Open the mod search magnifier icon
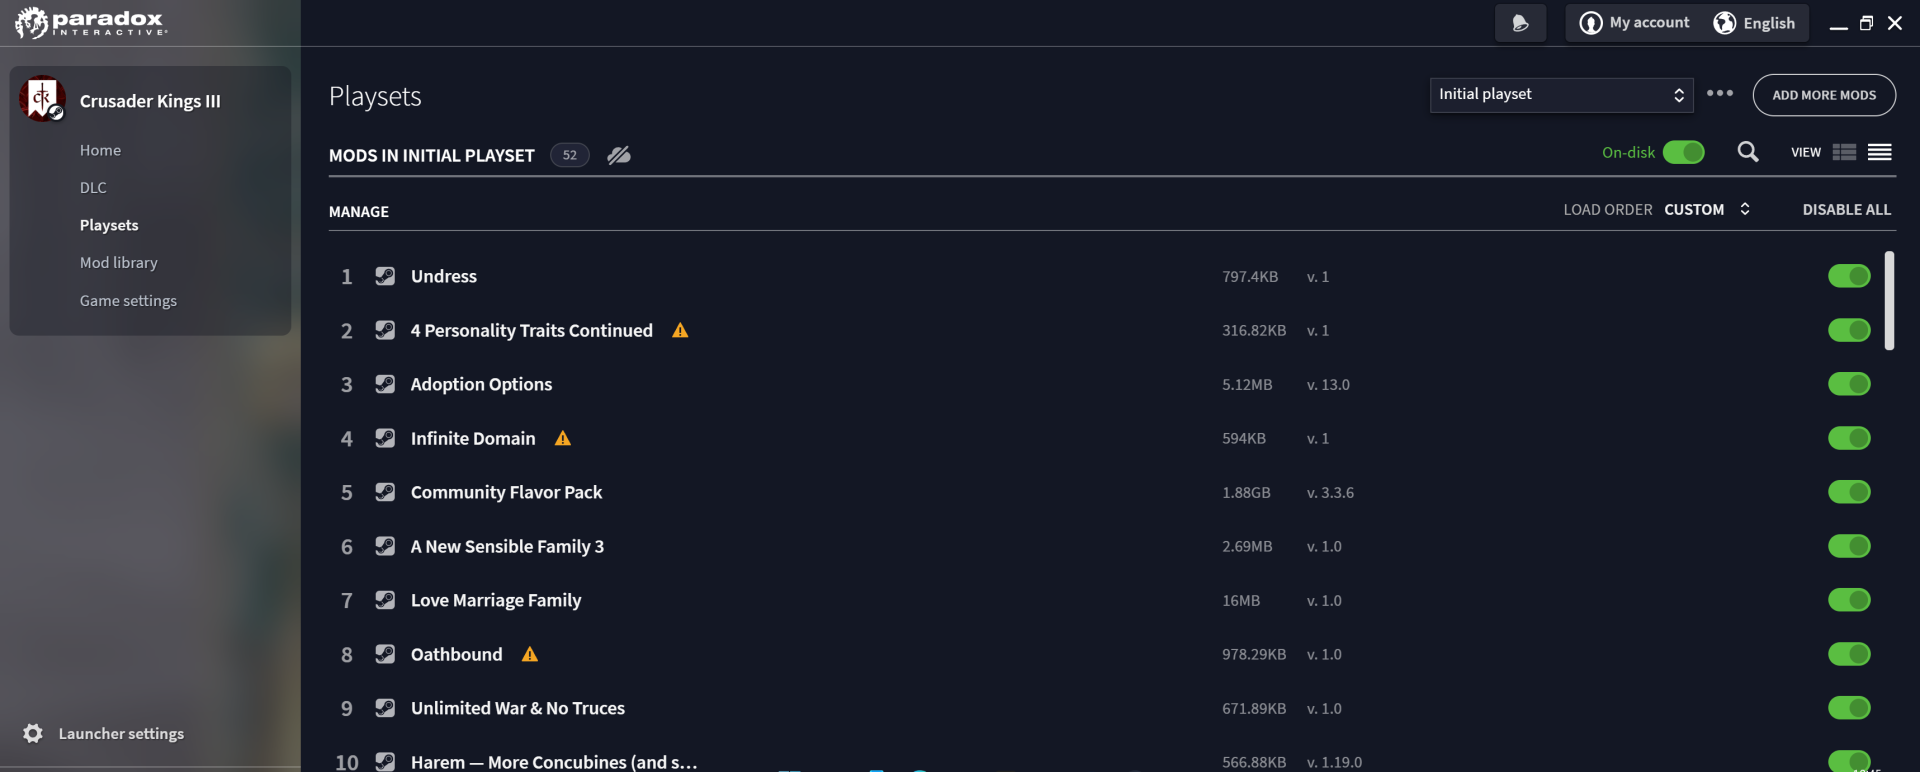 pos(1748,152)
